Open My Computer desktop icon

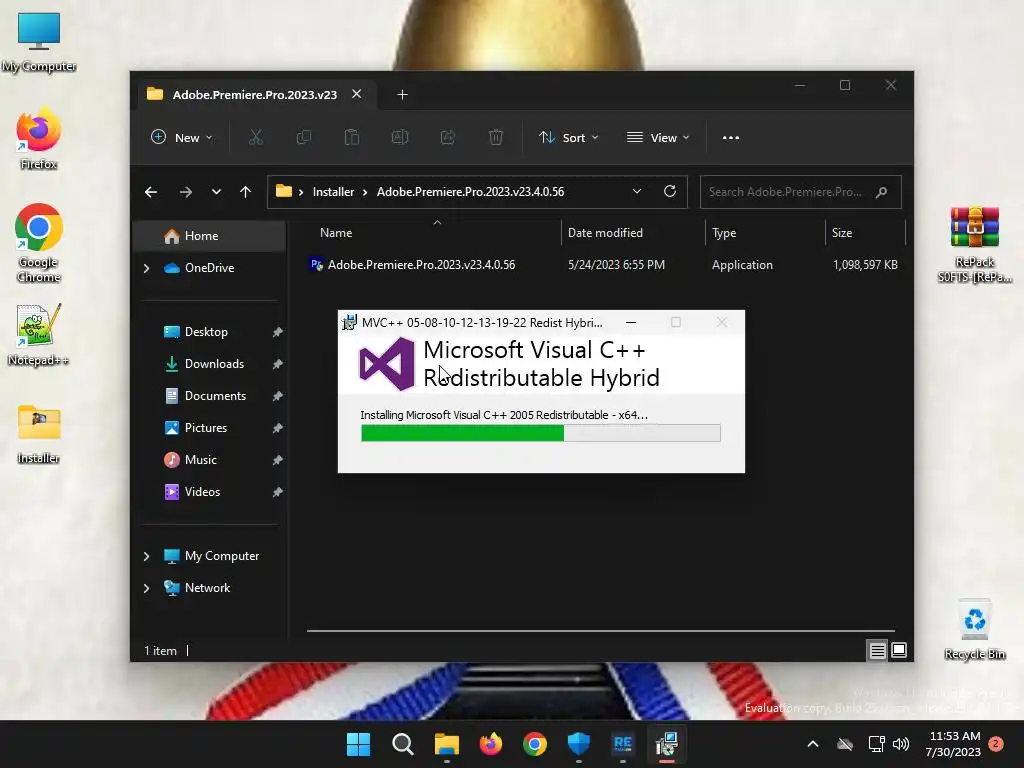pyautogui.click(x=39, y=42)
